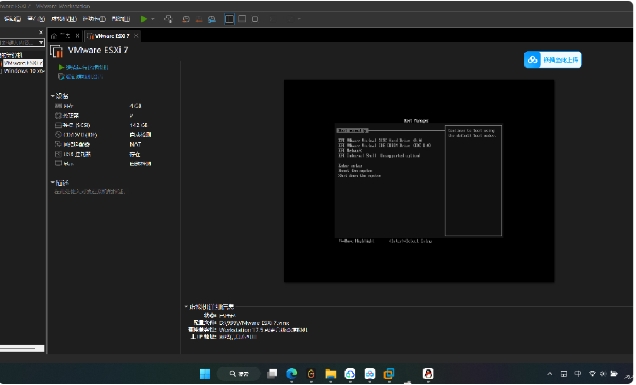Toggle the full screen mode button
The height and width of the screenshot is (385, 636).
255,19
